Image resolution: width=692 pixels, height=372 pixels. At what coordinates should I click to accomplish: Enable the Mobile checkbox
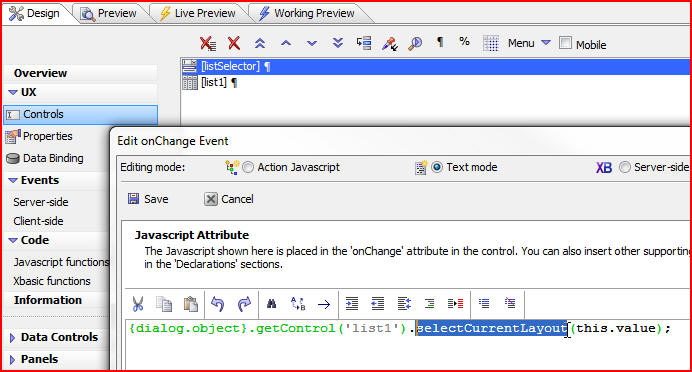click(565, 43)
